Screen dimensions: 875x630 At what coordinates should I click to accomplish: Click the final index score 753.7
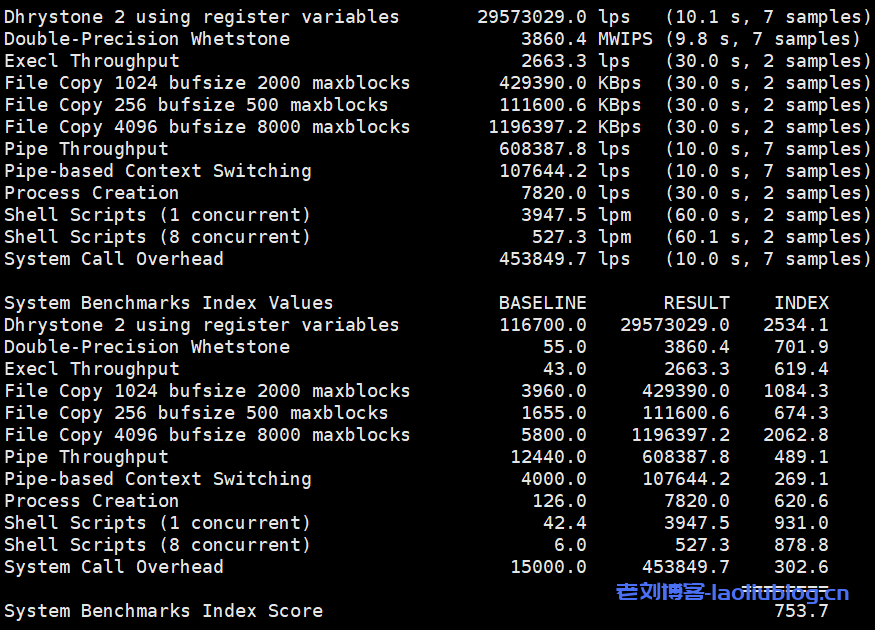(x=801, y=611)
